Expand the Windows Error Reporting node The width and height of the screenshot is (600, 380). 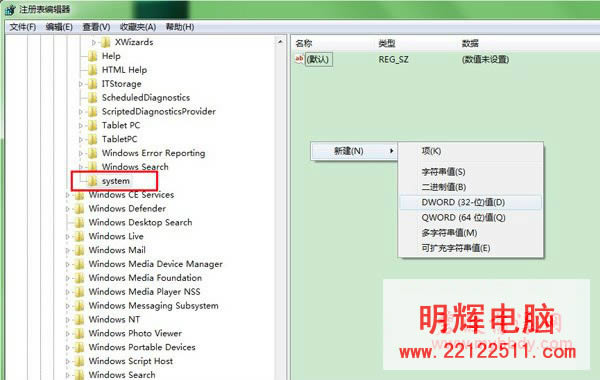(x=80, y=153)
